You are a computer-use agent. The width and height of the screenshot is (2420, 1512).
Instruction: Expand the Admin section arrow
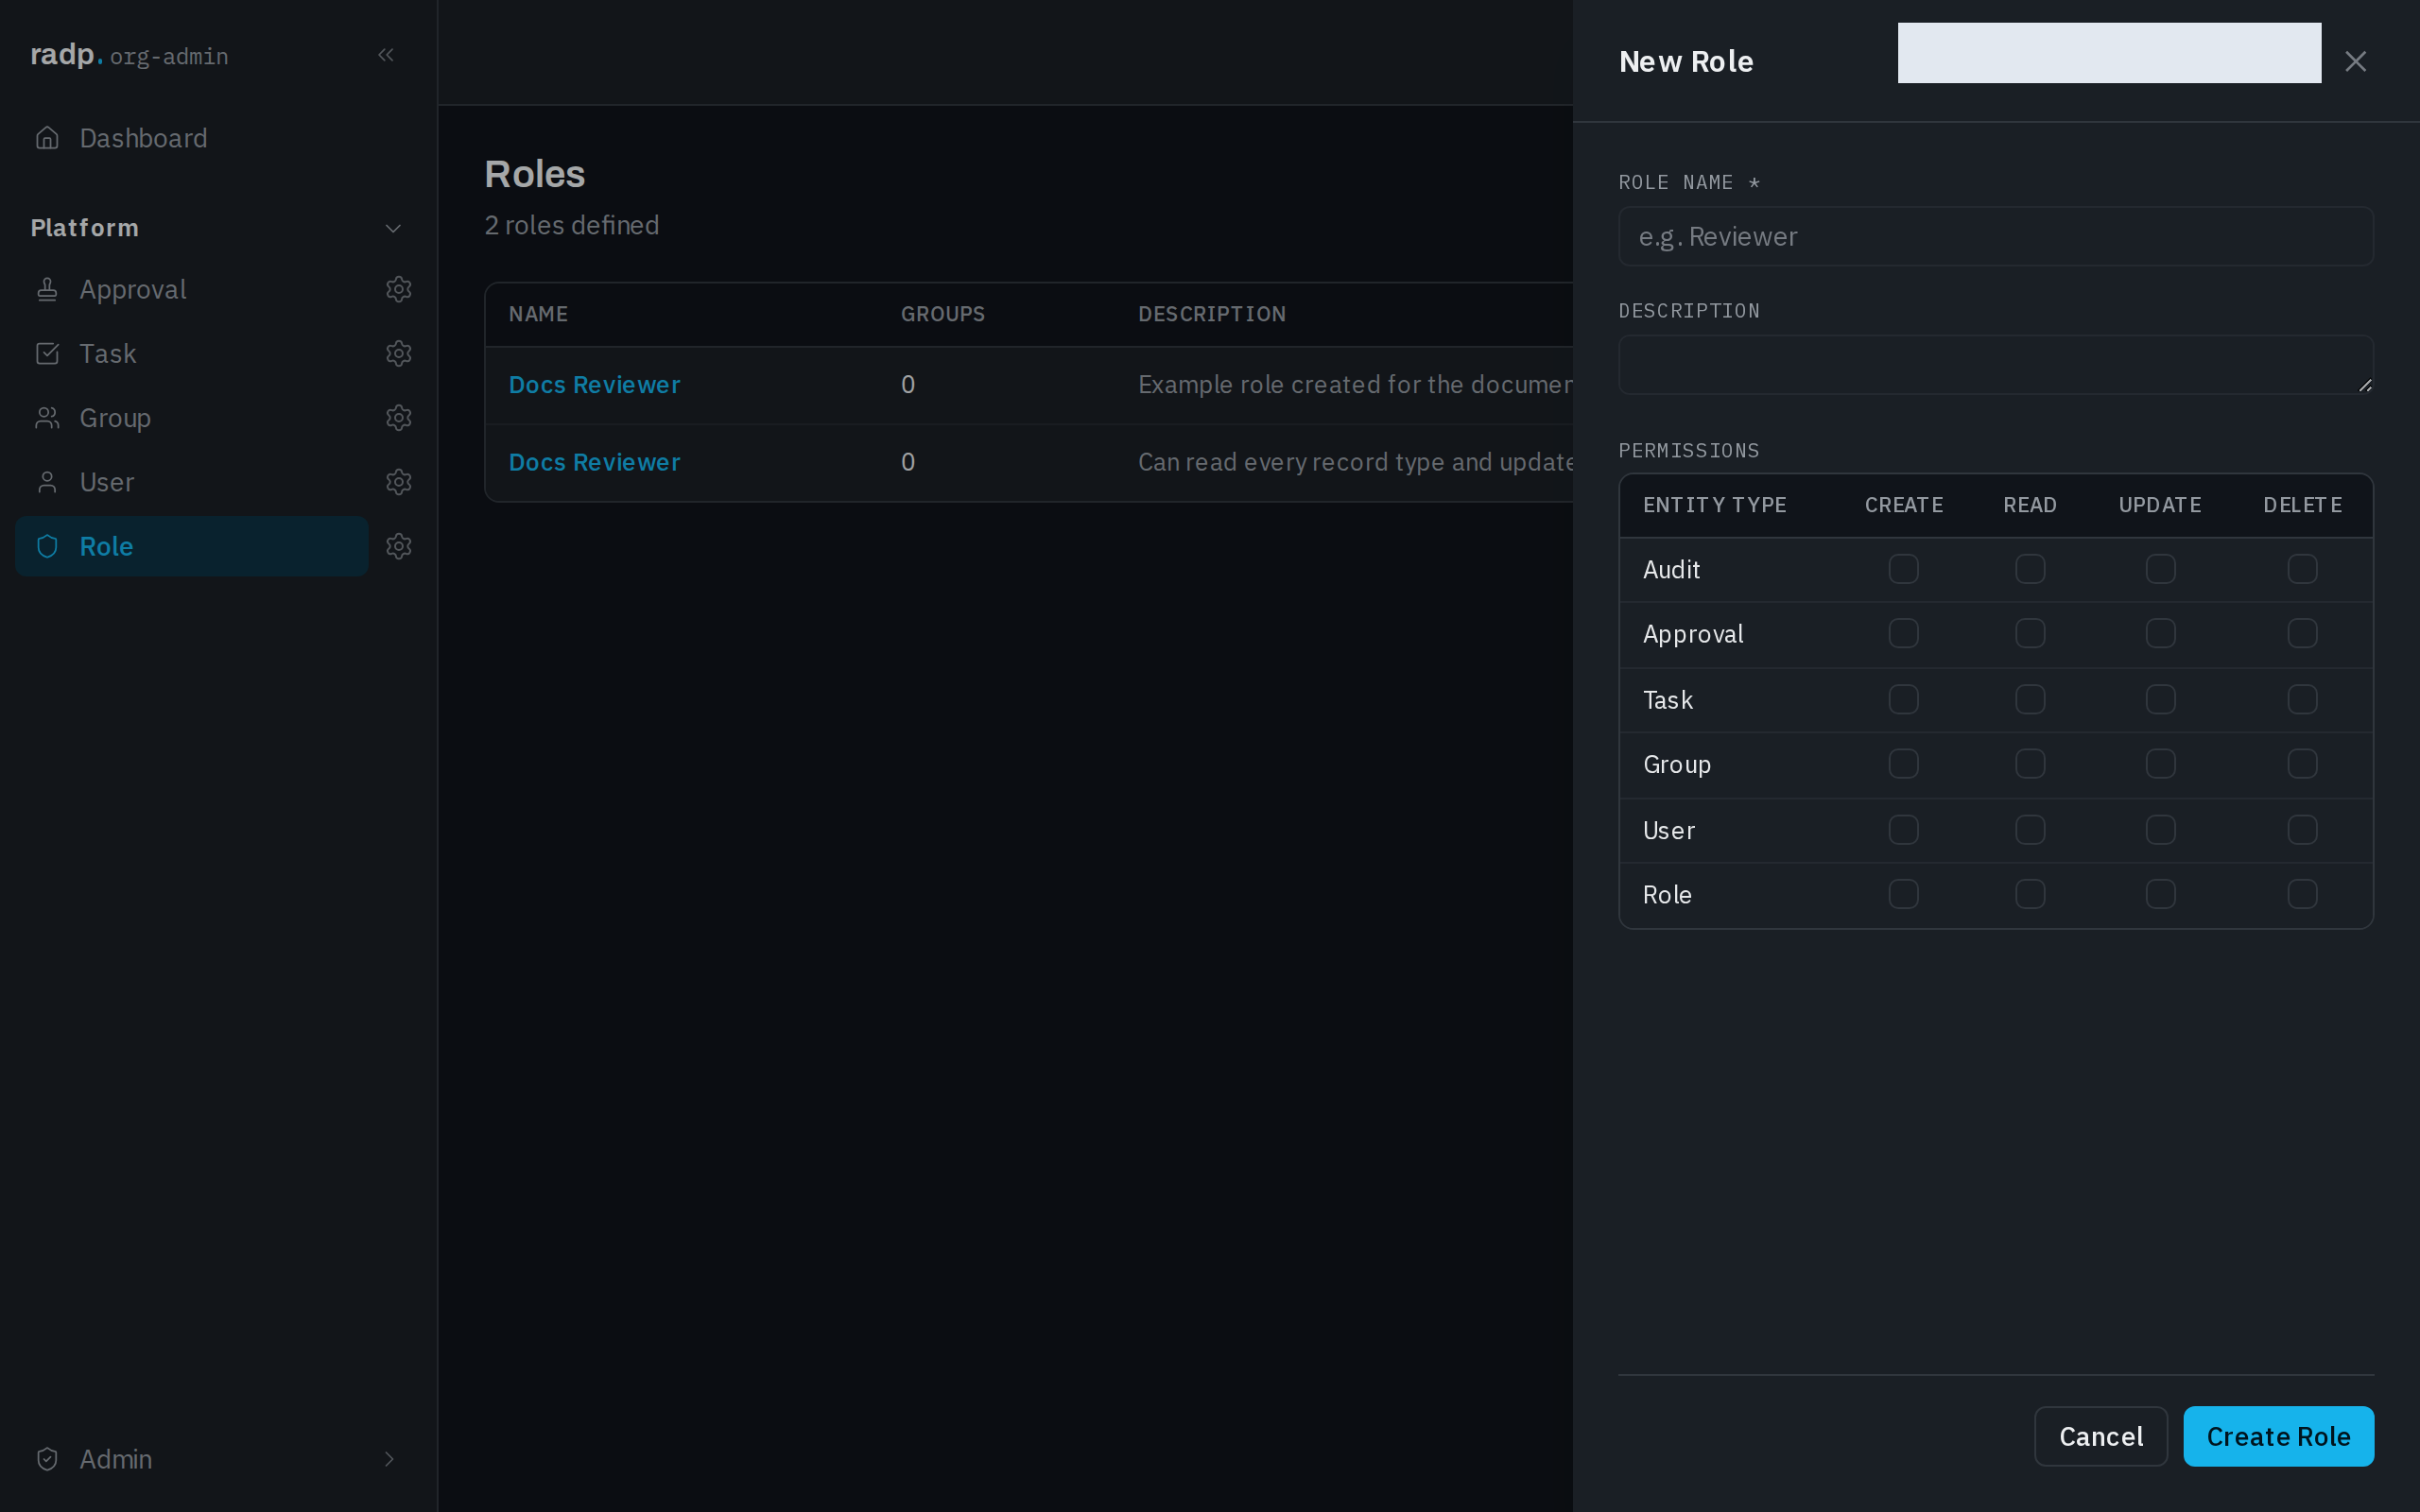[389, 1459]
